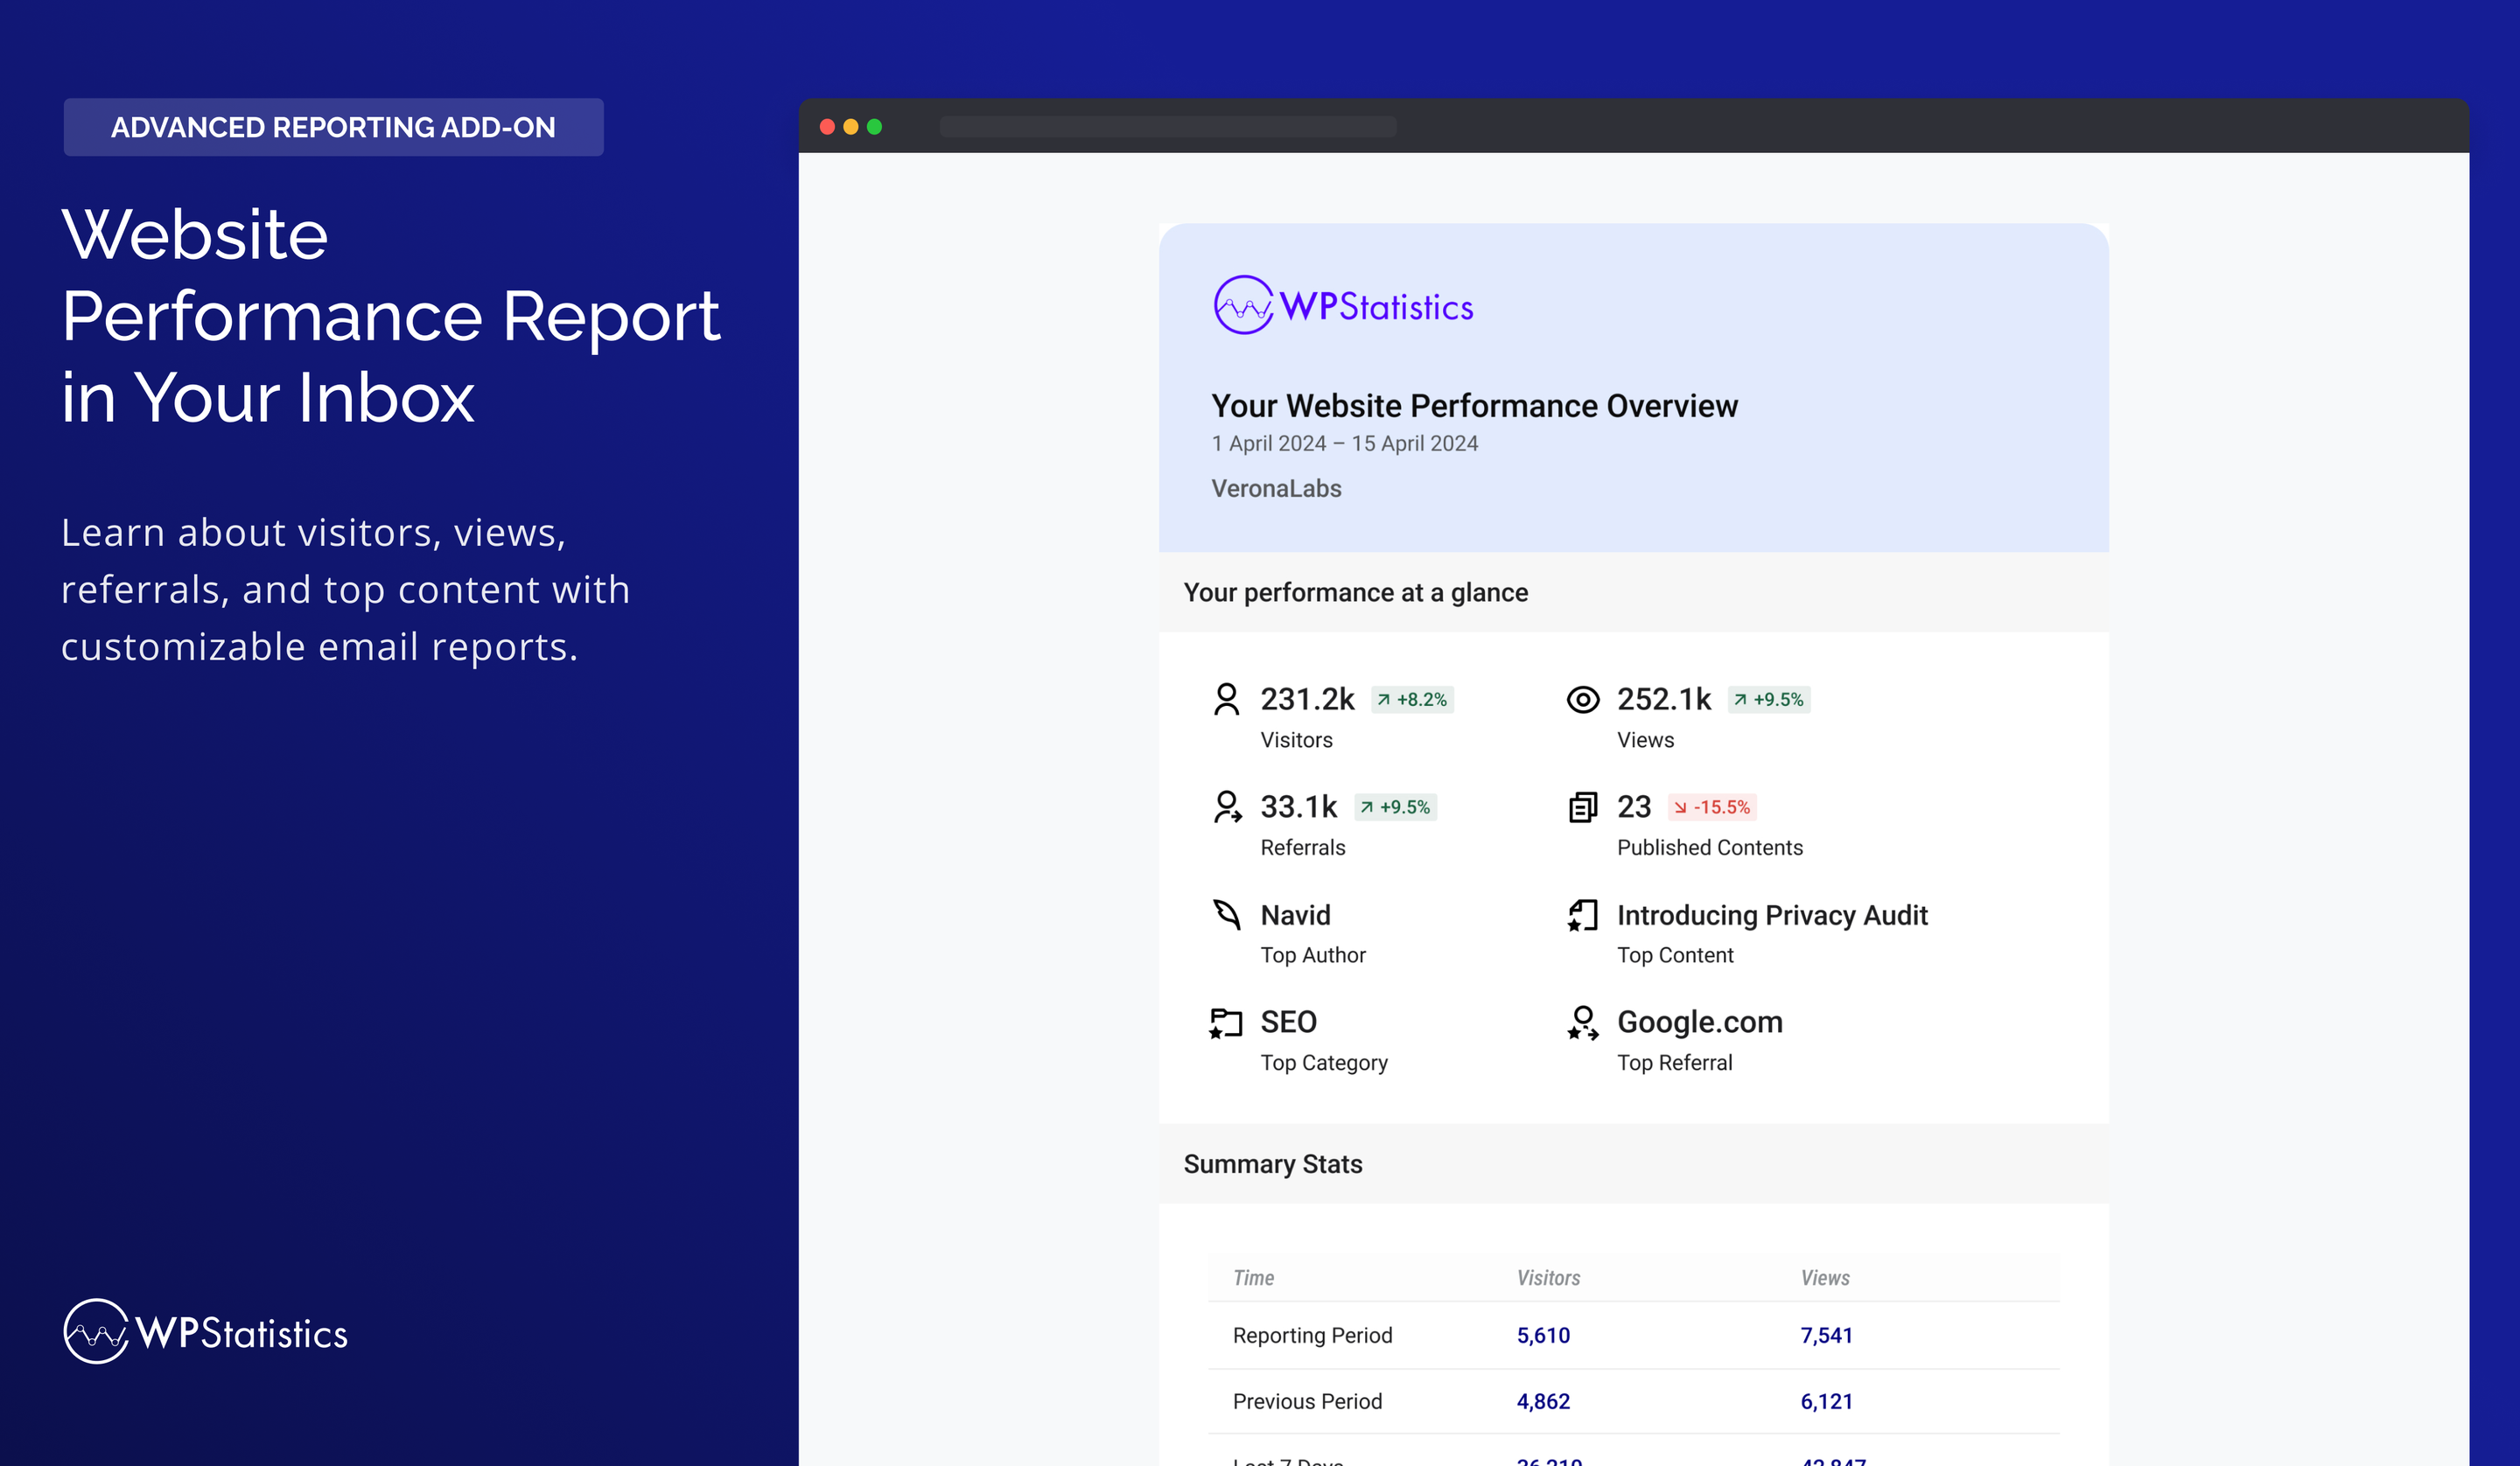Viewport: 2520px width, 1466px height.
Task: Click the yellow minimize window dot
Action: tap(851, 126)
